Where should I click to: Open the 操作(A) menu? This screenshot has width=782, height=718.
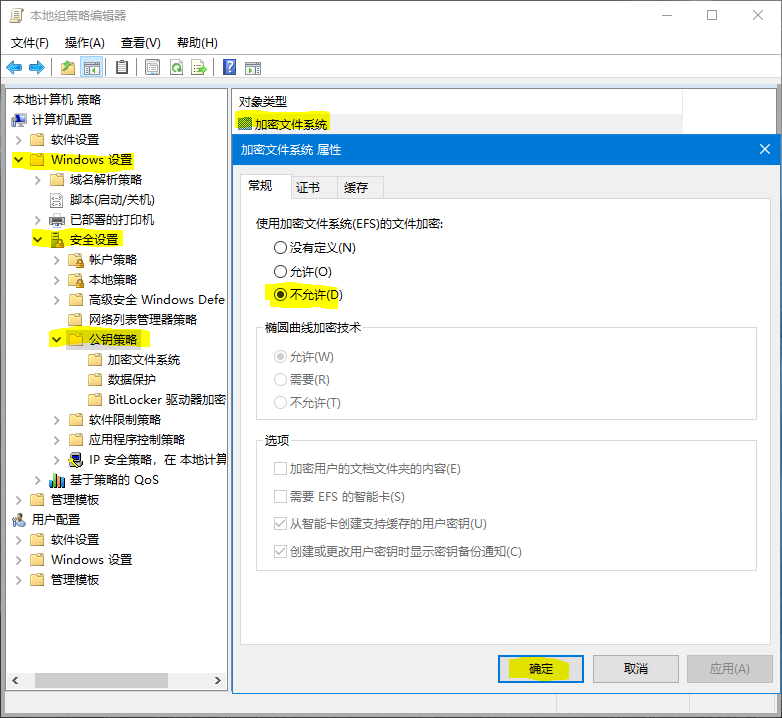pyautogui.click(x=84, y=43)
